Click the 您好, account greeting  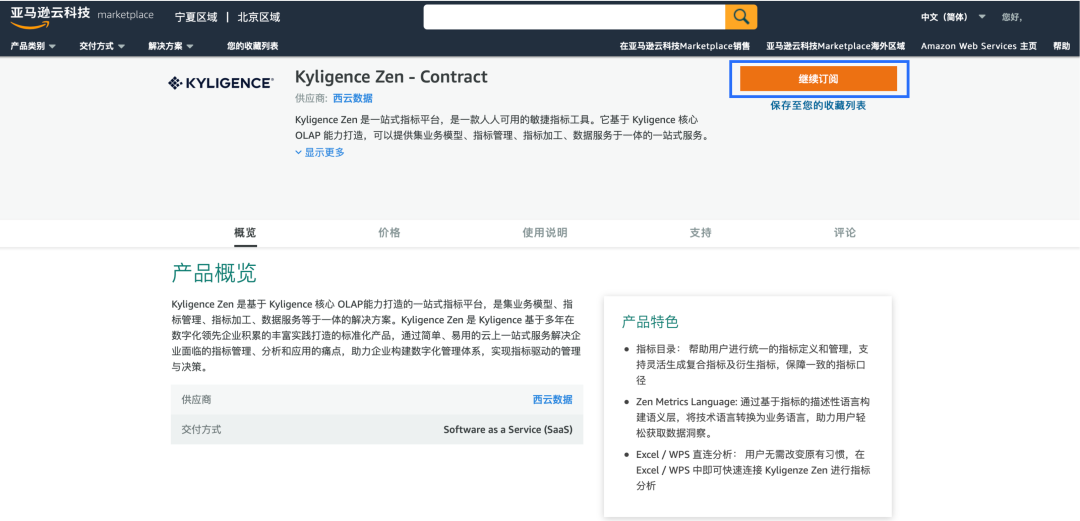point(1012,17)
